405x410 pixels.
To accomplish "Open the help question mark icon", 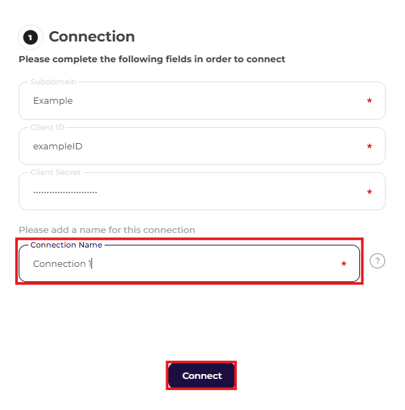I will point(377,261).
